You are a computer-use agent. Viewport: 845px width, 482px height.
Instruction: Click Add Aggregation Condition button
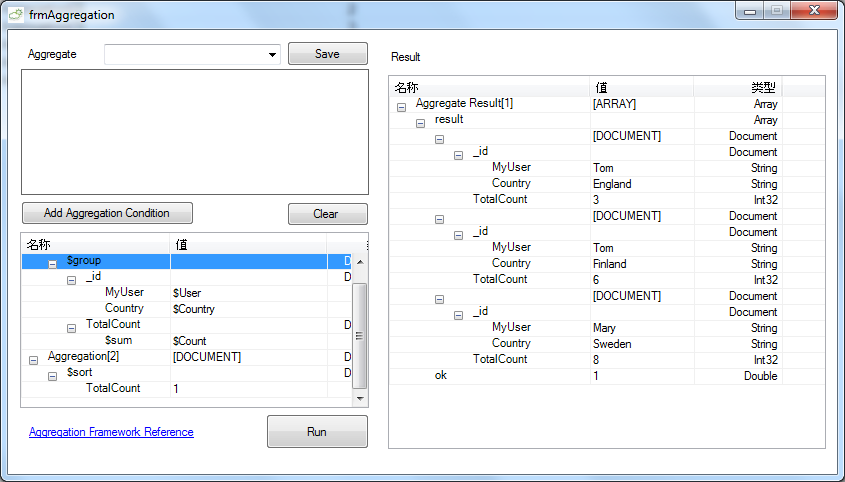(x=107, y=213)
